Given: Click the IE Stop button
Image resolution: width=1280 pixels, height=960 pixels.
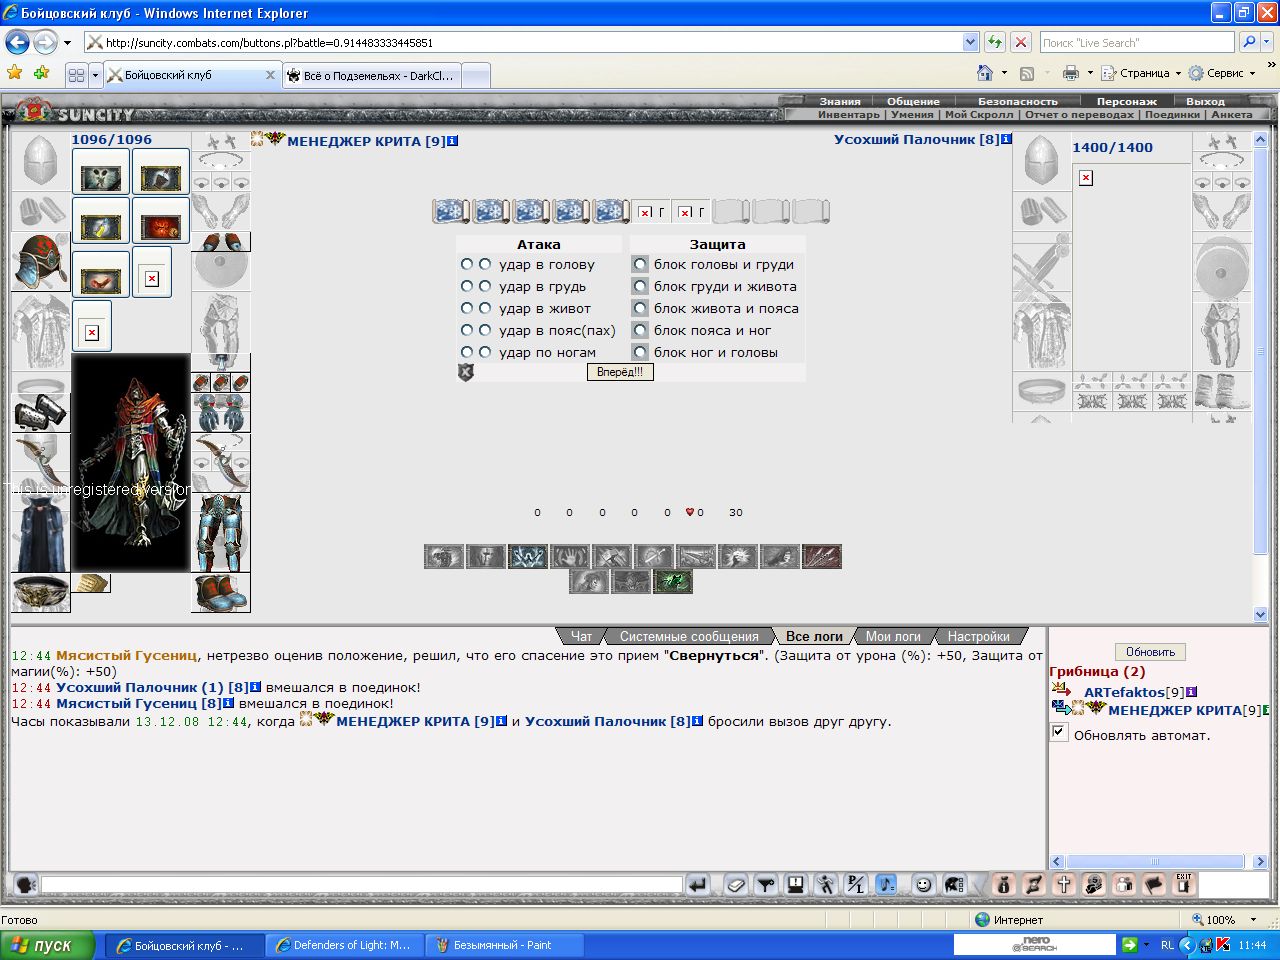Looking at the screenshot, I should [1021, 42].
